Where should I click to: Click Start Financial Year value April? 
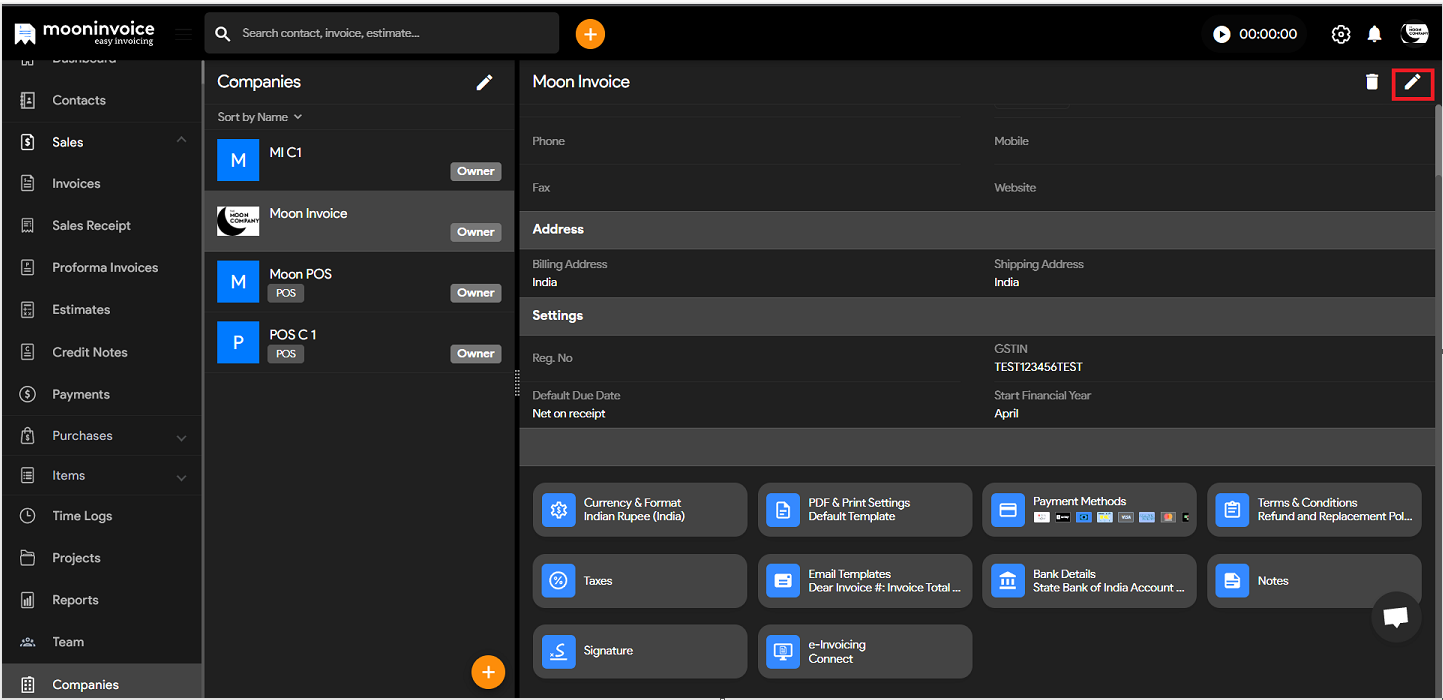click(1006, 414)
